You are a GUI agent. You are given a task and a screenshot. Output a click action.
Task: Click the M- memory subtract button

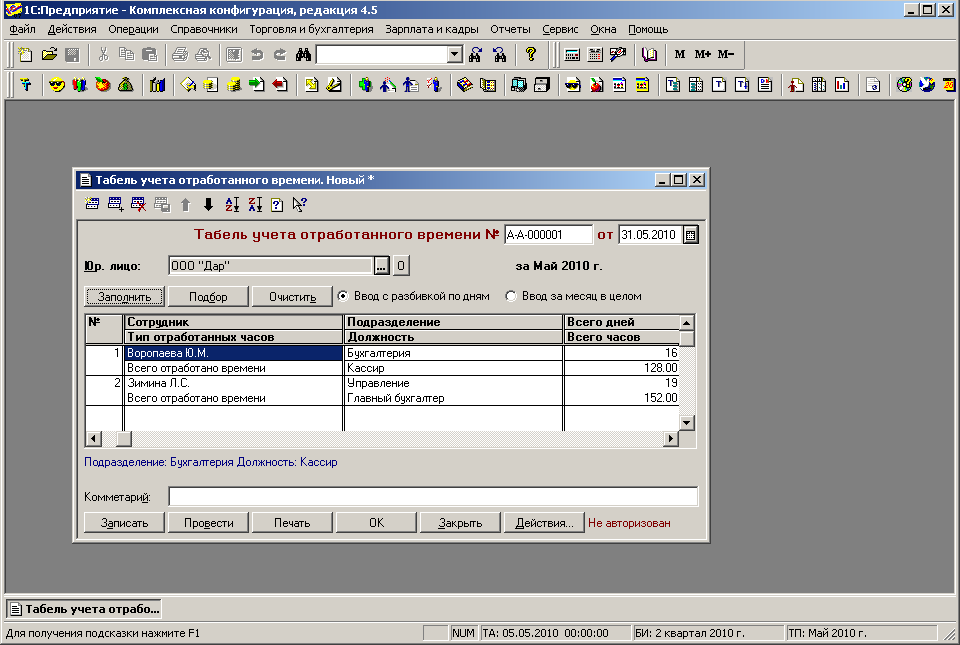tap(726, 54)
